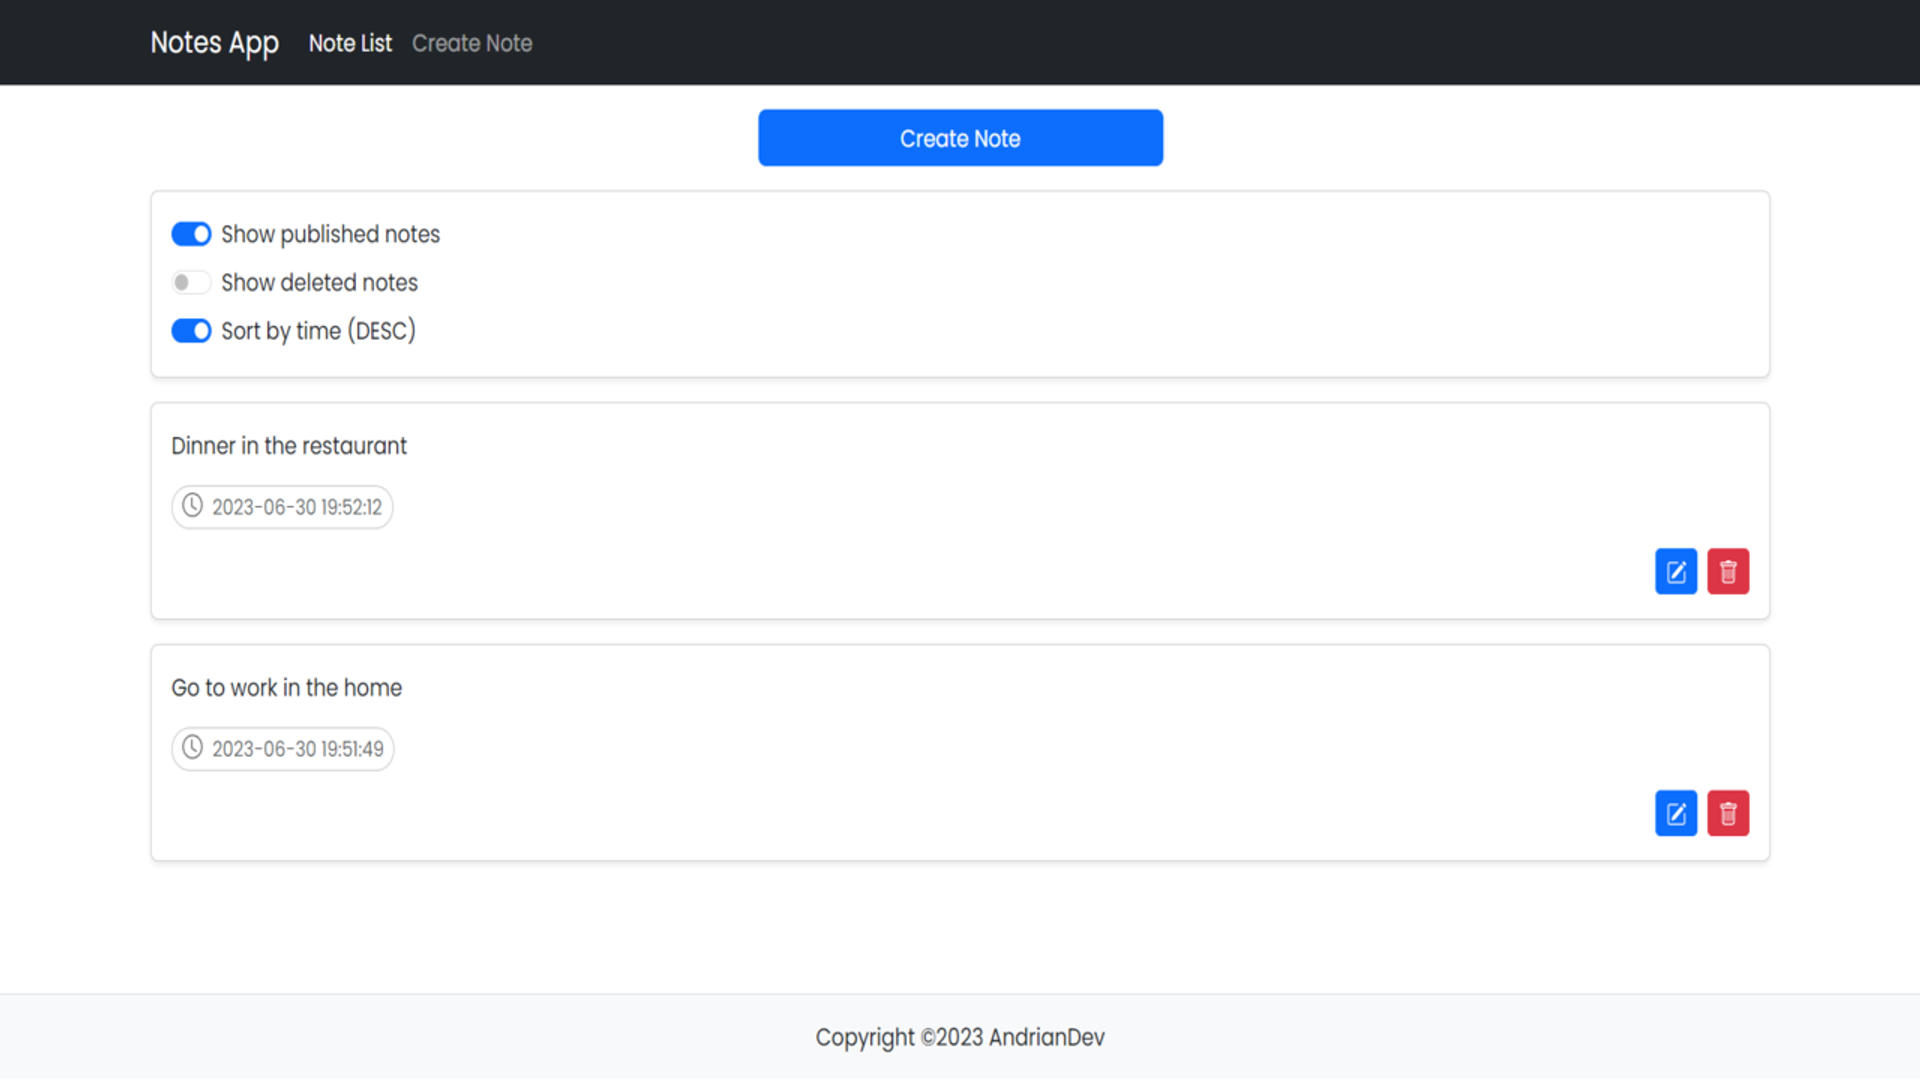Delete the Go to work note
The height and width of the screenshot is (1080, 1920).
1728,813
